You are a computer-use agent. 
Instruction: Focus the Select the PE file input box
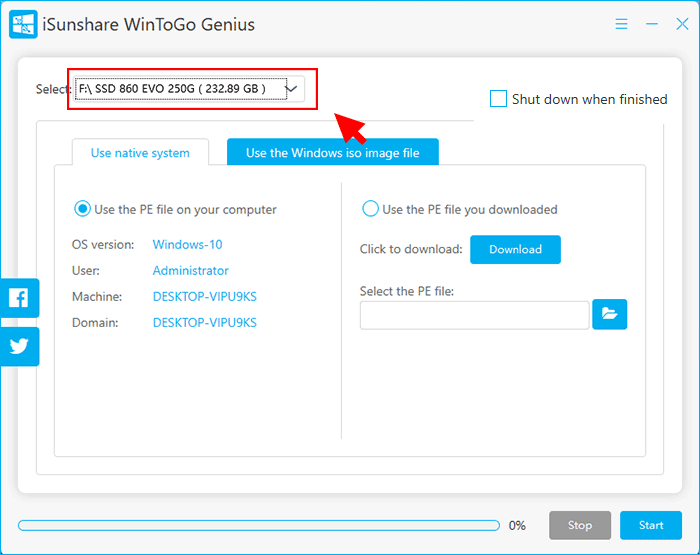pos(475,315)
